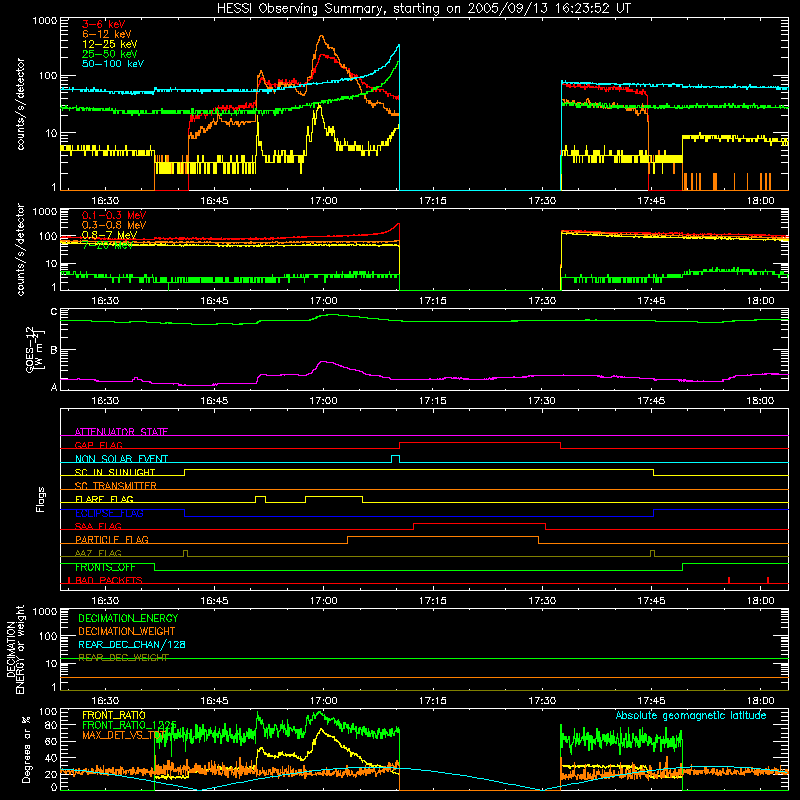Click the 12-25 keV legend label
This screenshot has width=800, height=800.
[x=110, y=44]
